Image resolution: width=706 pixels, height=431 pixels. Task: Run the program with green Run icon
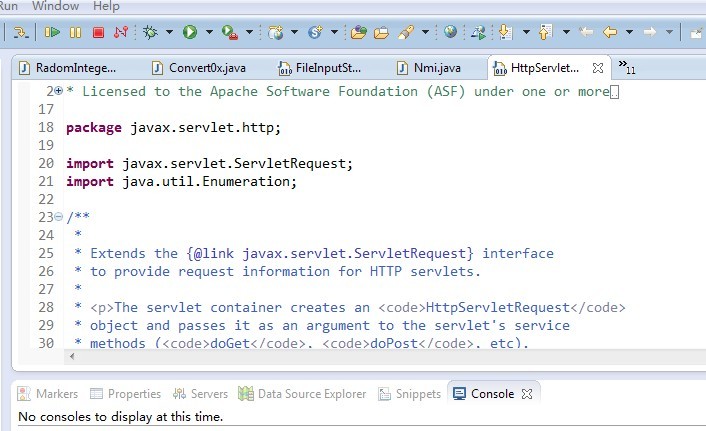[189, 32]
